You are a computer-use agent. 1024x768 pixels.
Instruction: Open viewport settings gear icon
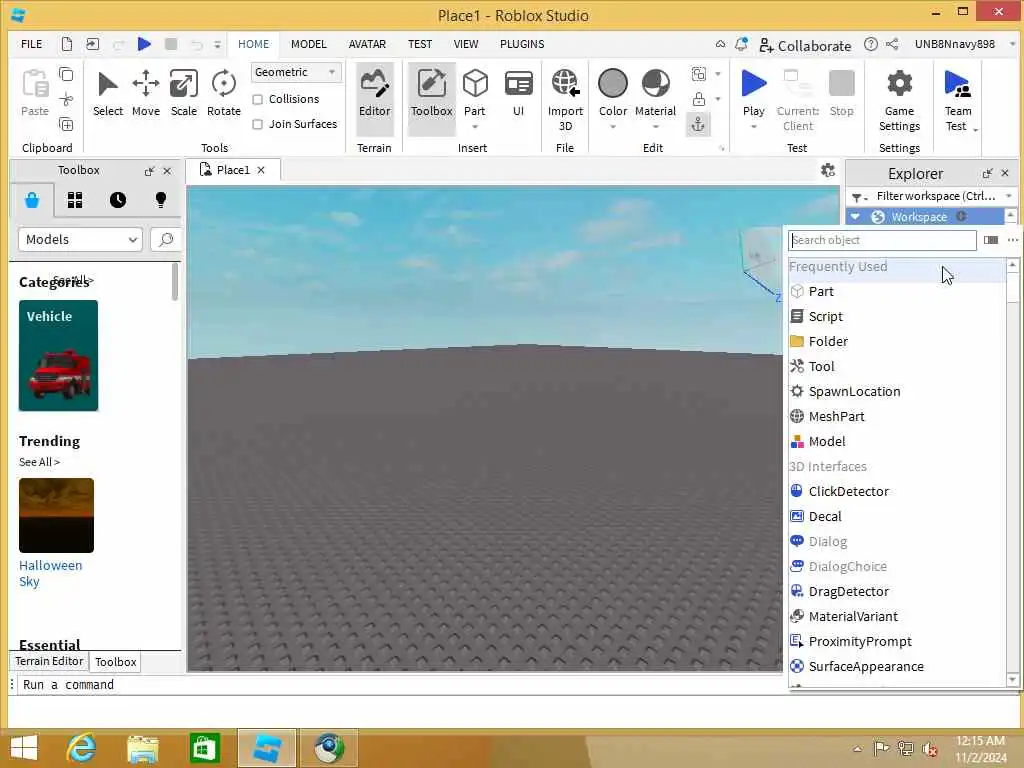coord(827,170)
